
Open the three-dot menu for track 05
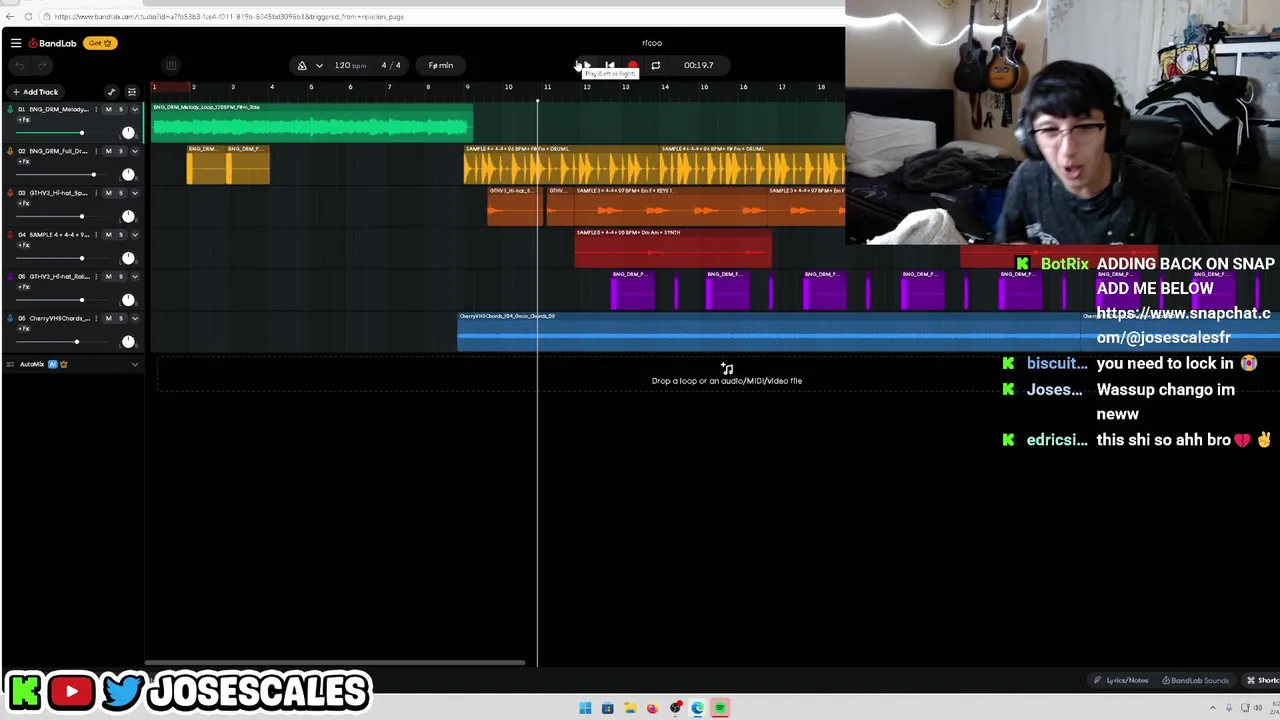pyautogui.click(x=97, y=277)
